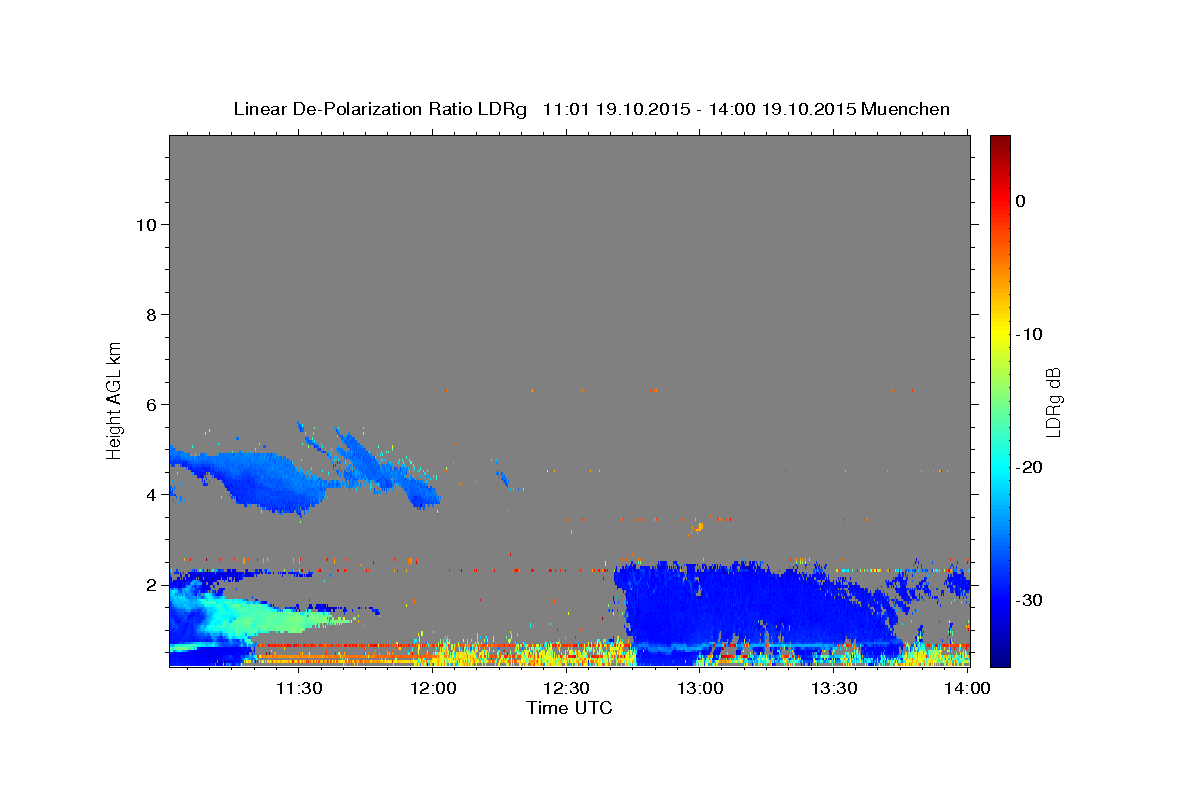Click the height tick label 2

[152, 584]
